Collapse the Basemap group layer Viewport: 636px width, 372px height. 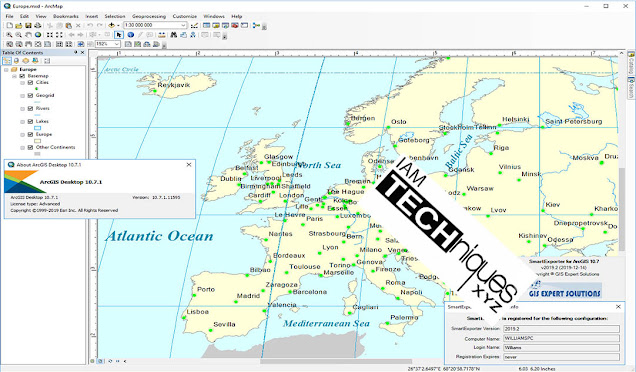click(x=14, y=76)
